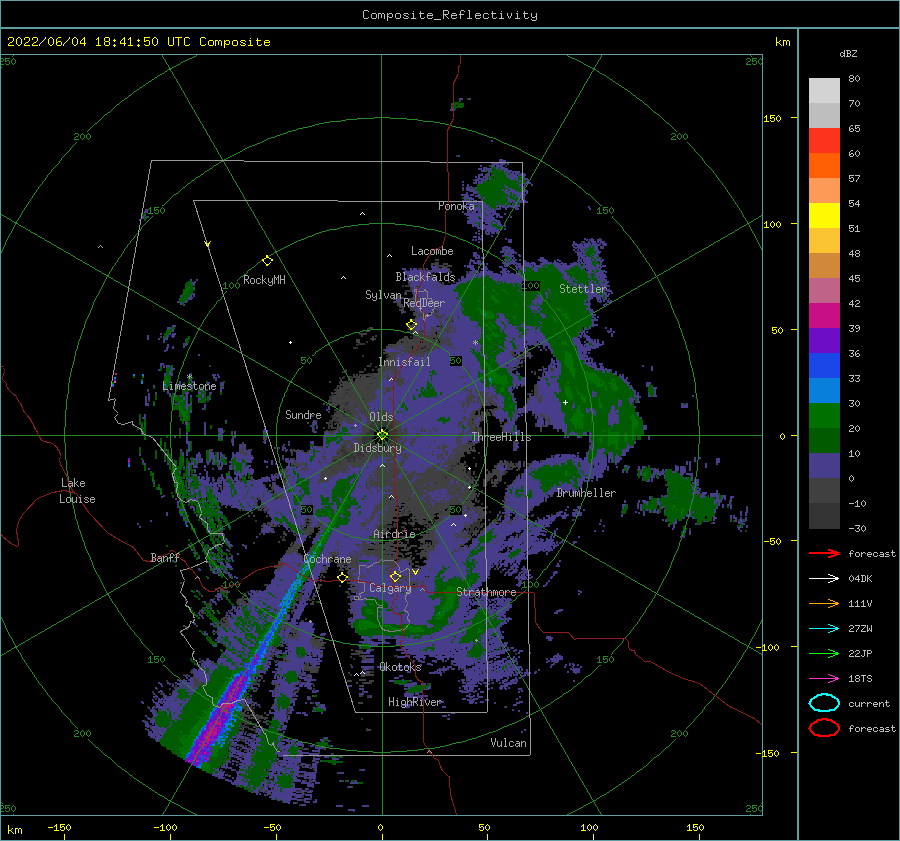Click the Stettler city label

[583, 289]
